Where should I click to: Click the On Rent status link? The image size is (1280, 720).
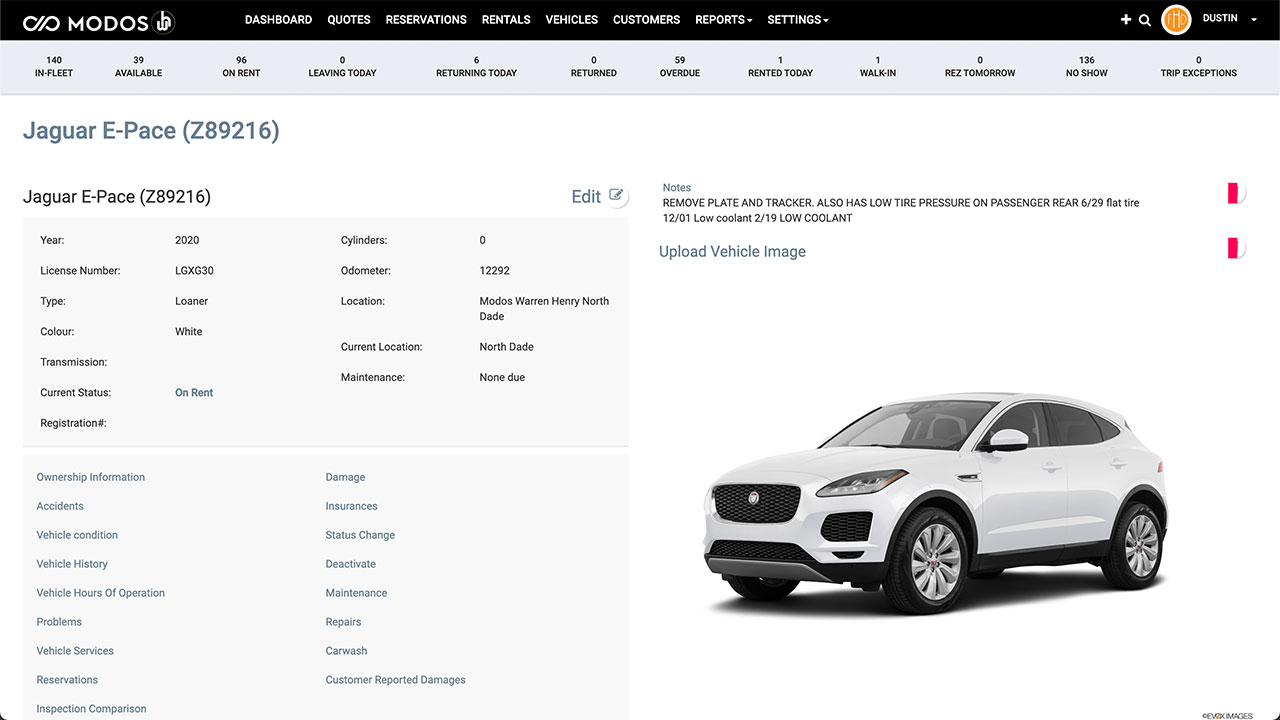tap(194, 393)
